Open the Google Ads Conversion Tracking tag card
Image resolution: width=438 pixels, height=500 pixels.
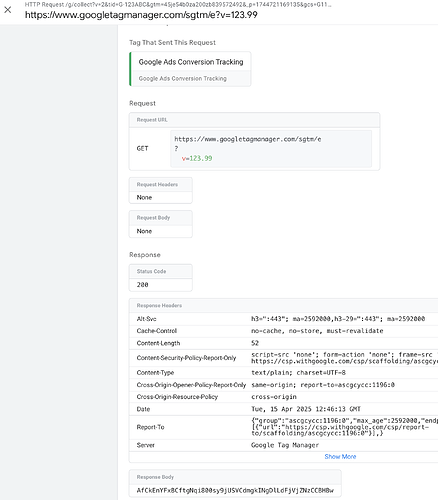point(190,69)
